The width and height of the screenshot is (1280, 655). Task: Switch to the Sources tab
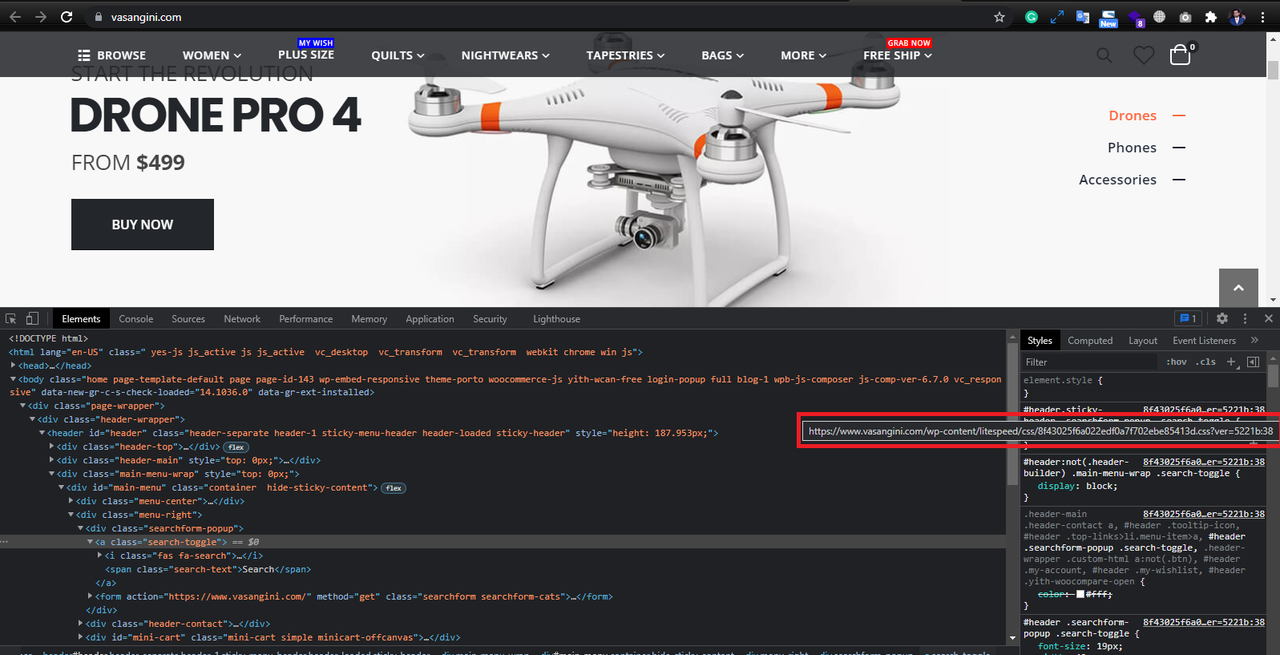[188, 319]
